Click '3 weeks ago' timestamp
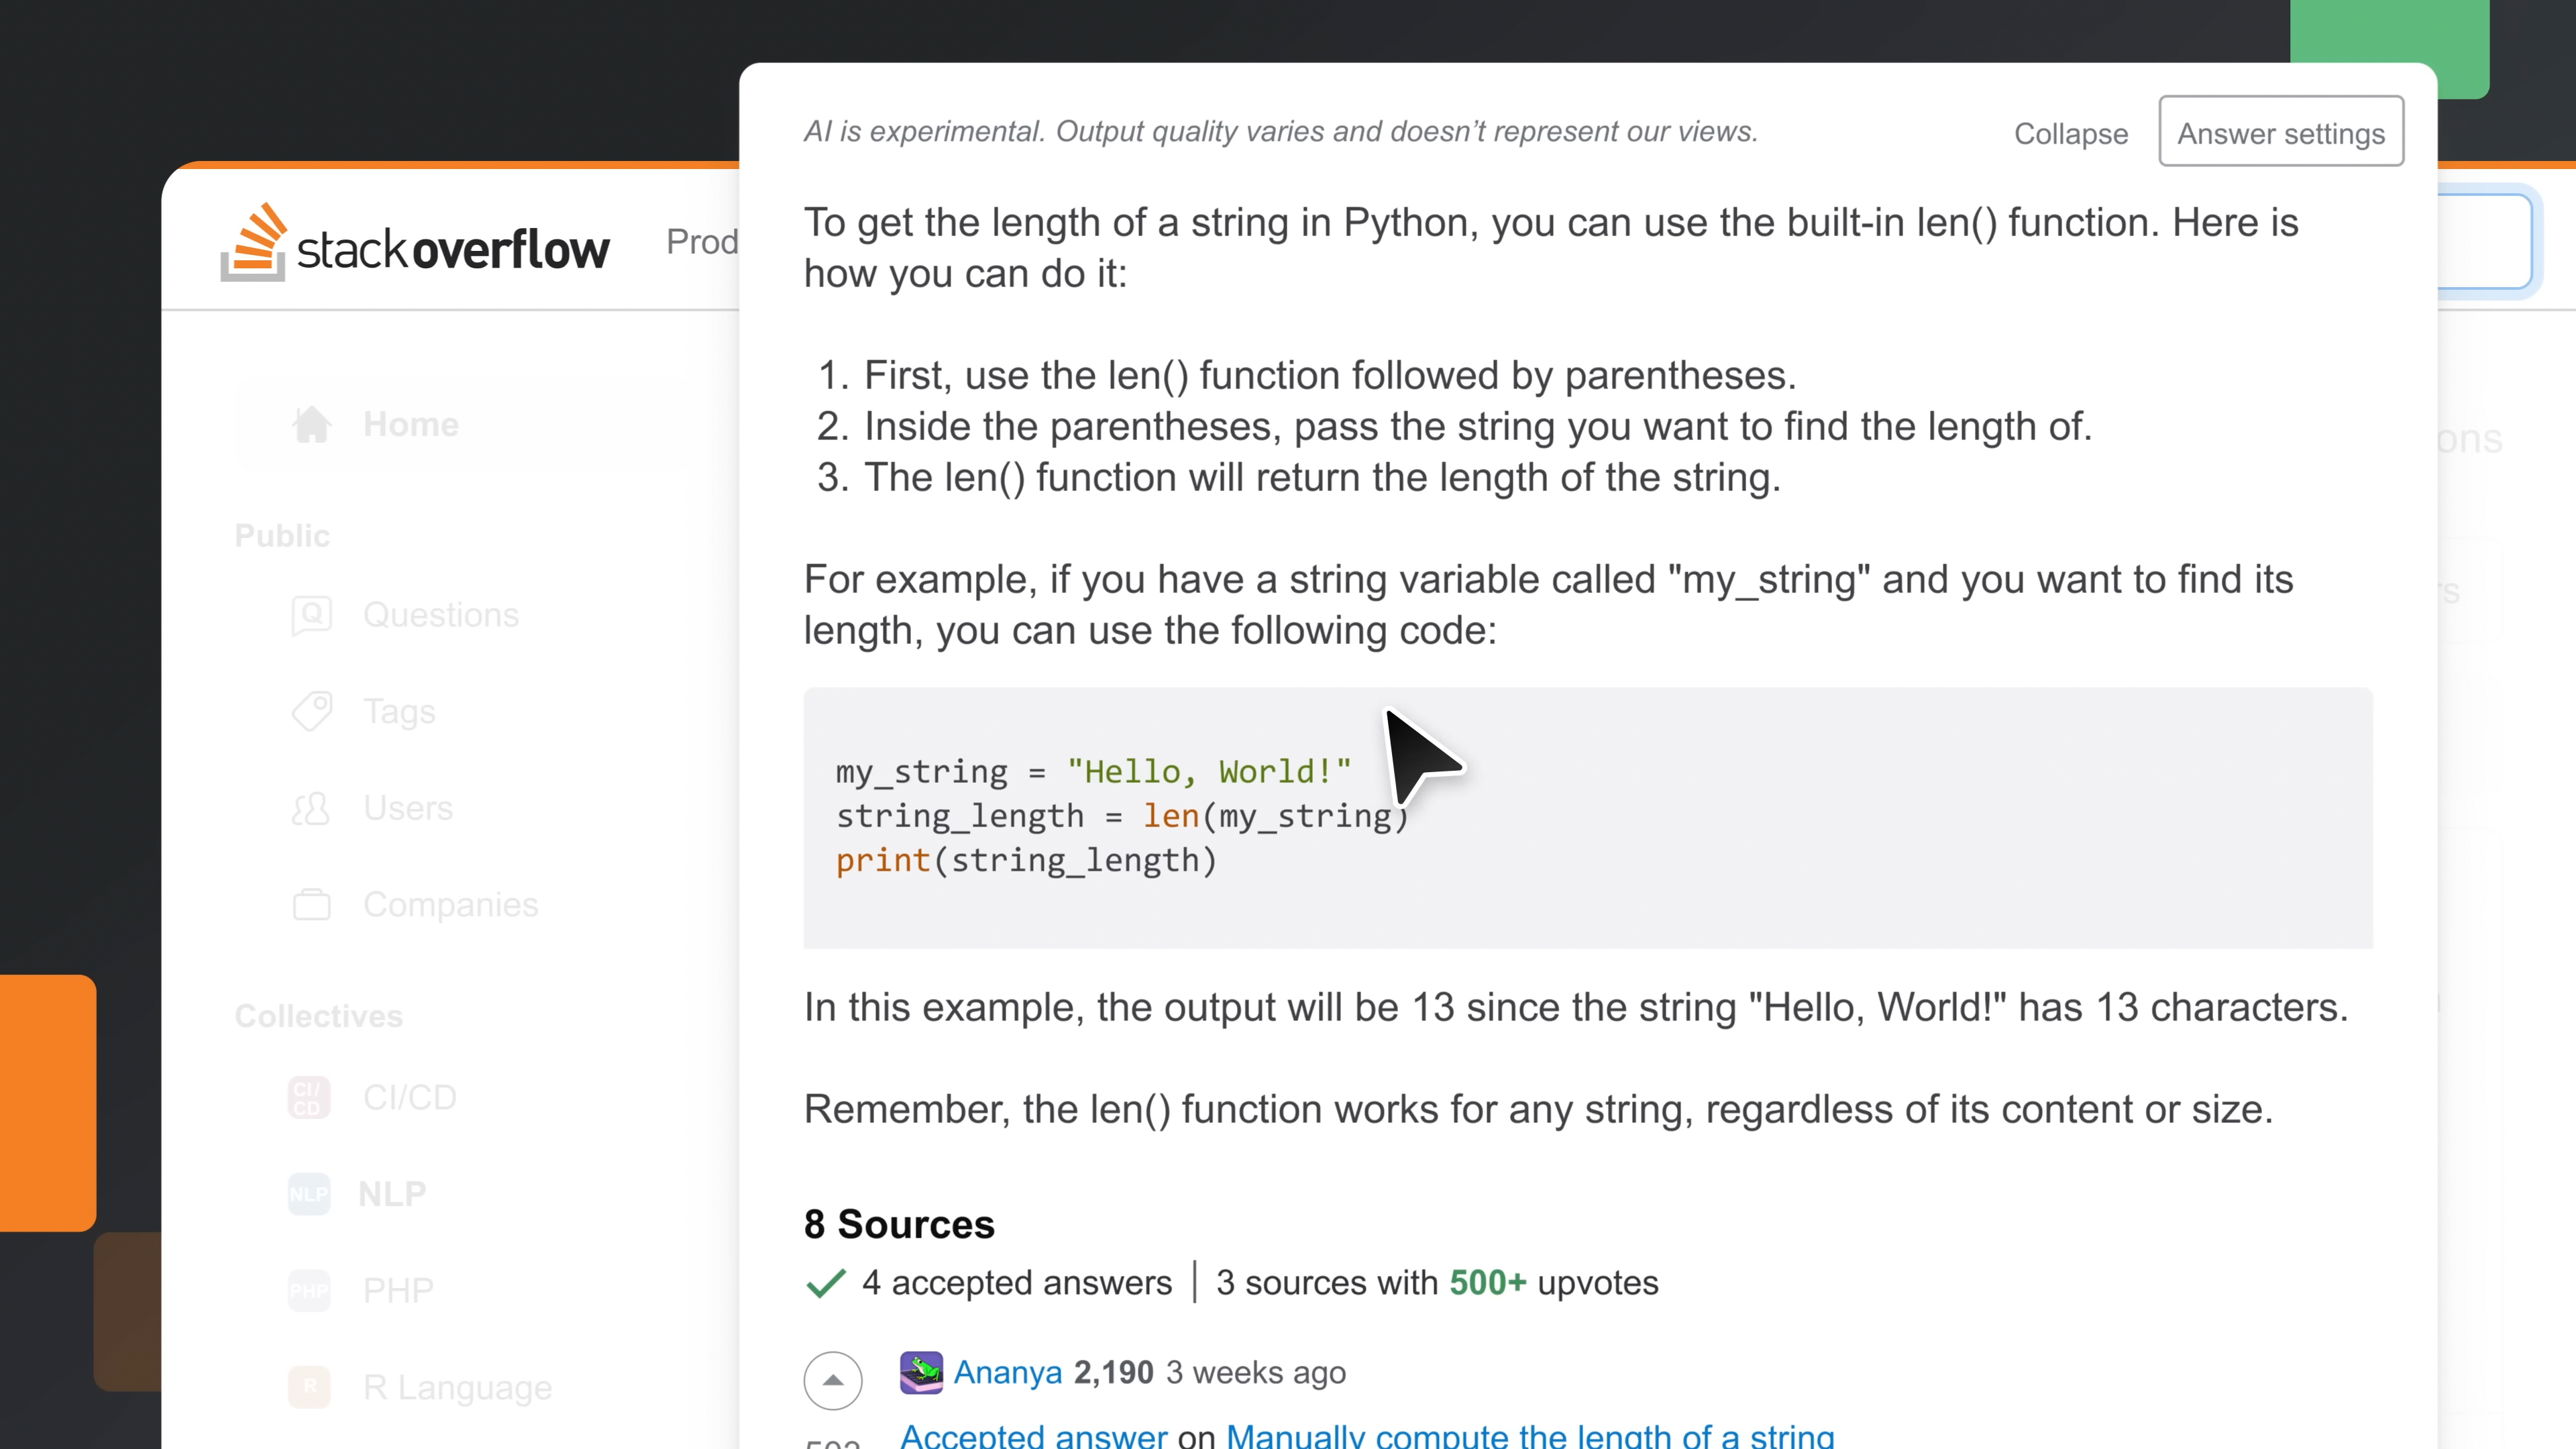The height and width of the screenshot is (1449, 2576). pos(1256,1372)
